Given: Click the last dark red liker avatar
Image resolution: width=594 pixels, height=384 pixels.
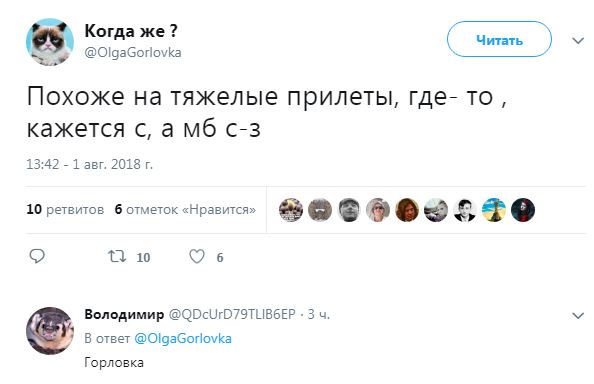Looking at the screenshot, I should point(523,210).
